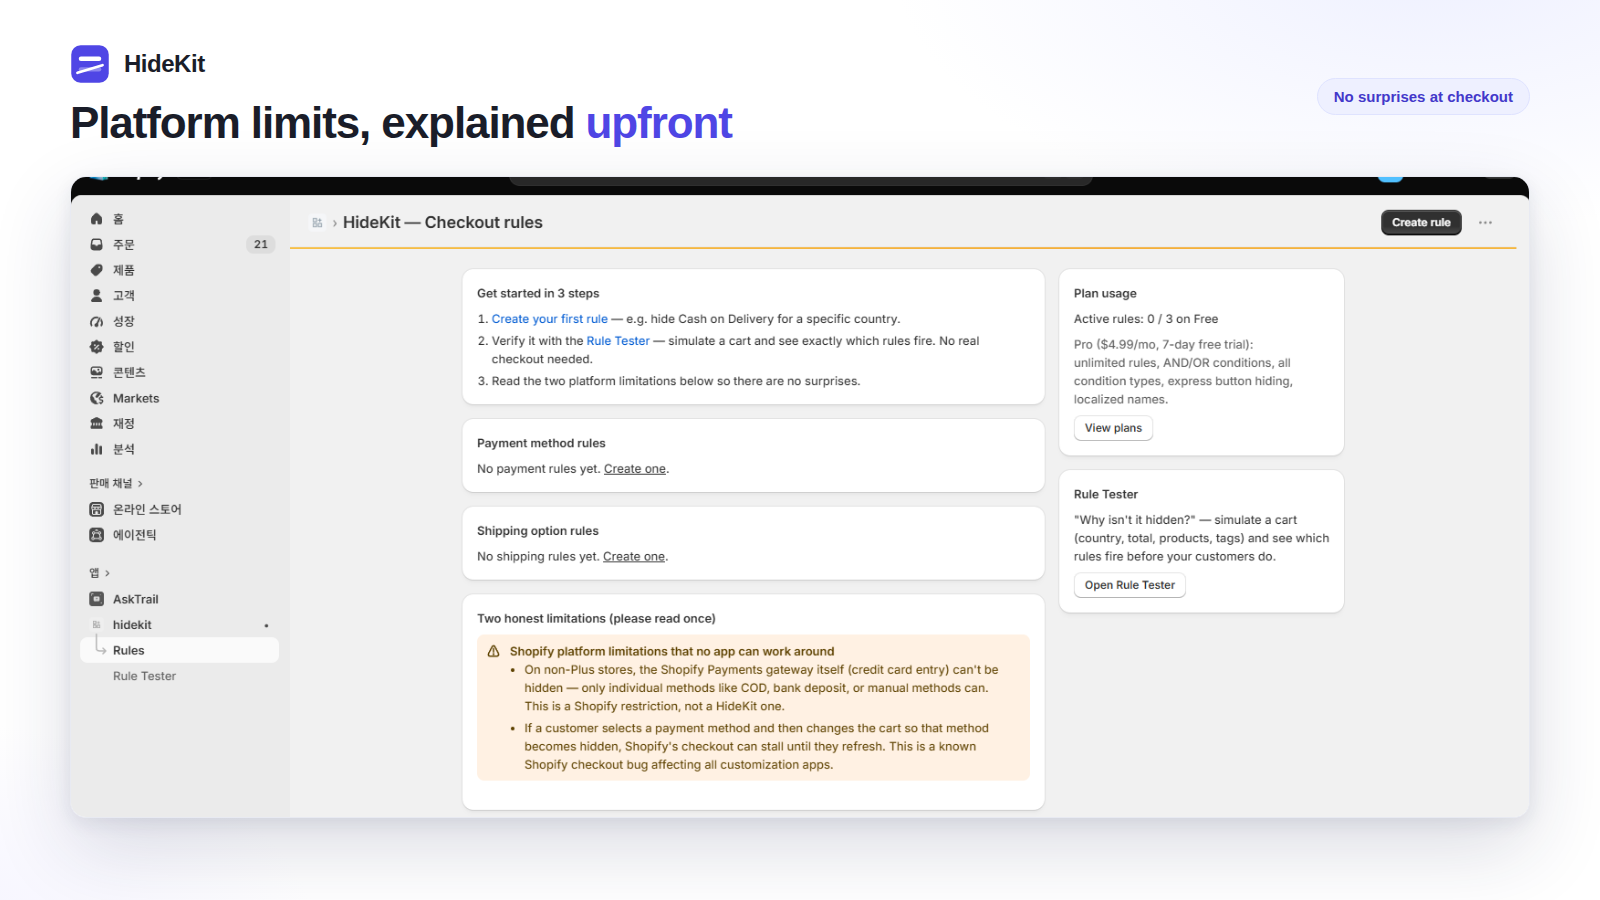
Task: Click the 제품 products tag icon
Action: (x=97, y=270)
